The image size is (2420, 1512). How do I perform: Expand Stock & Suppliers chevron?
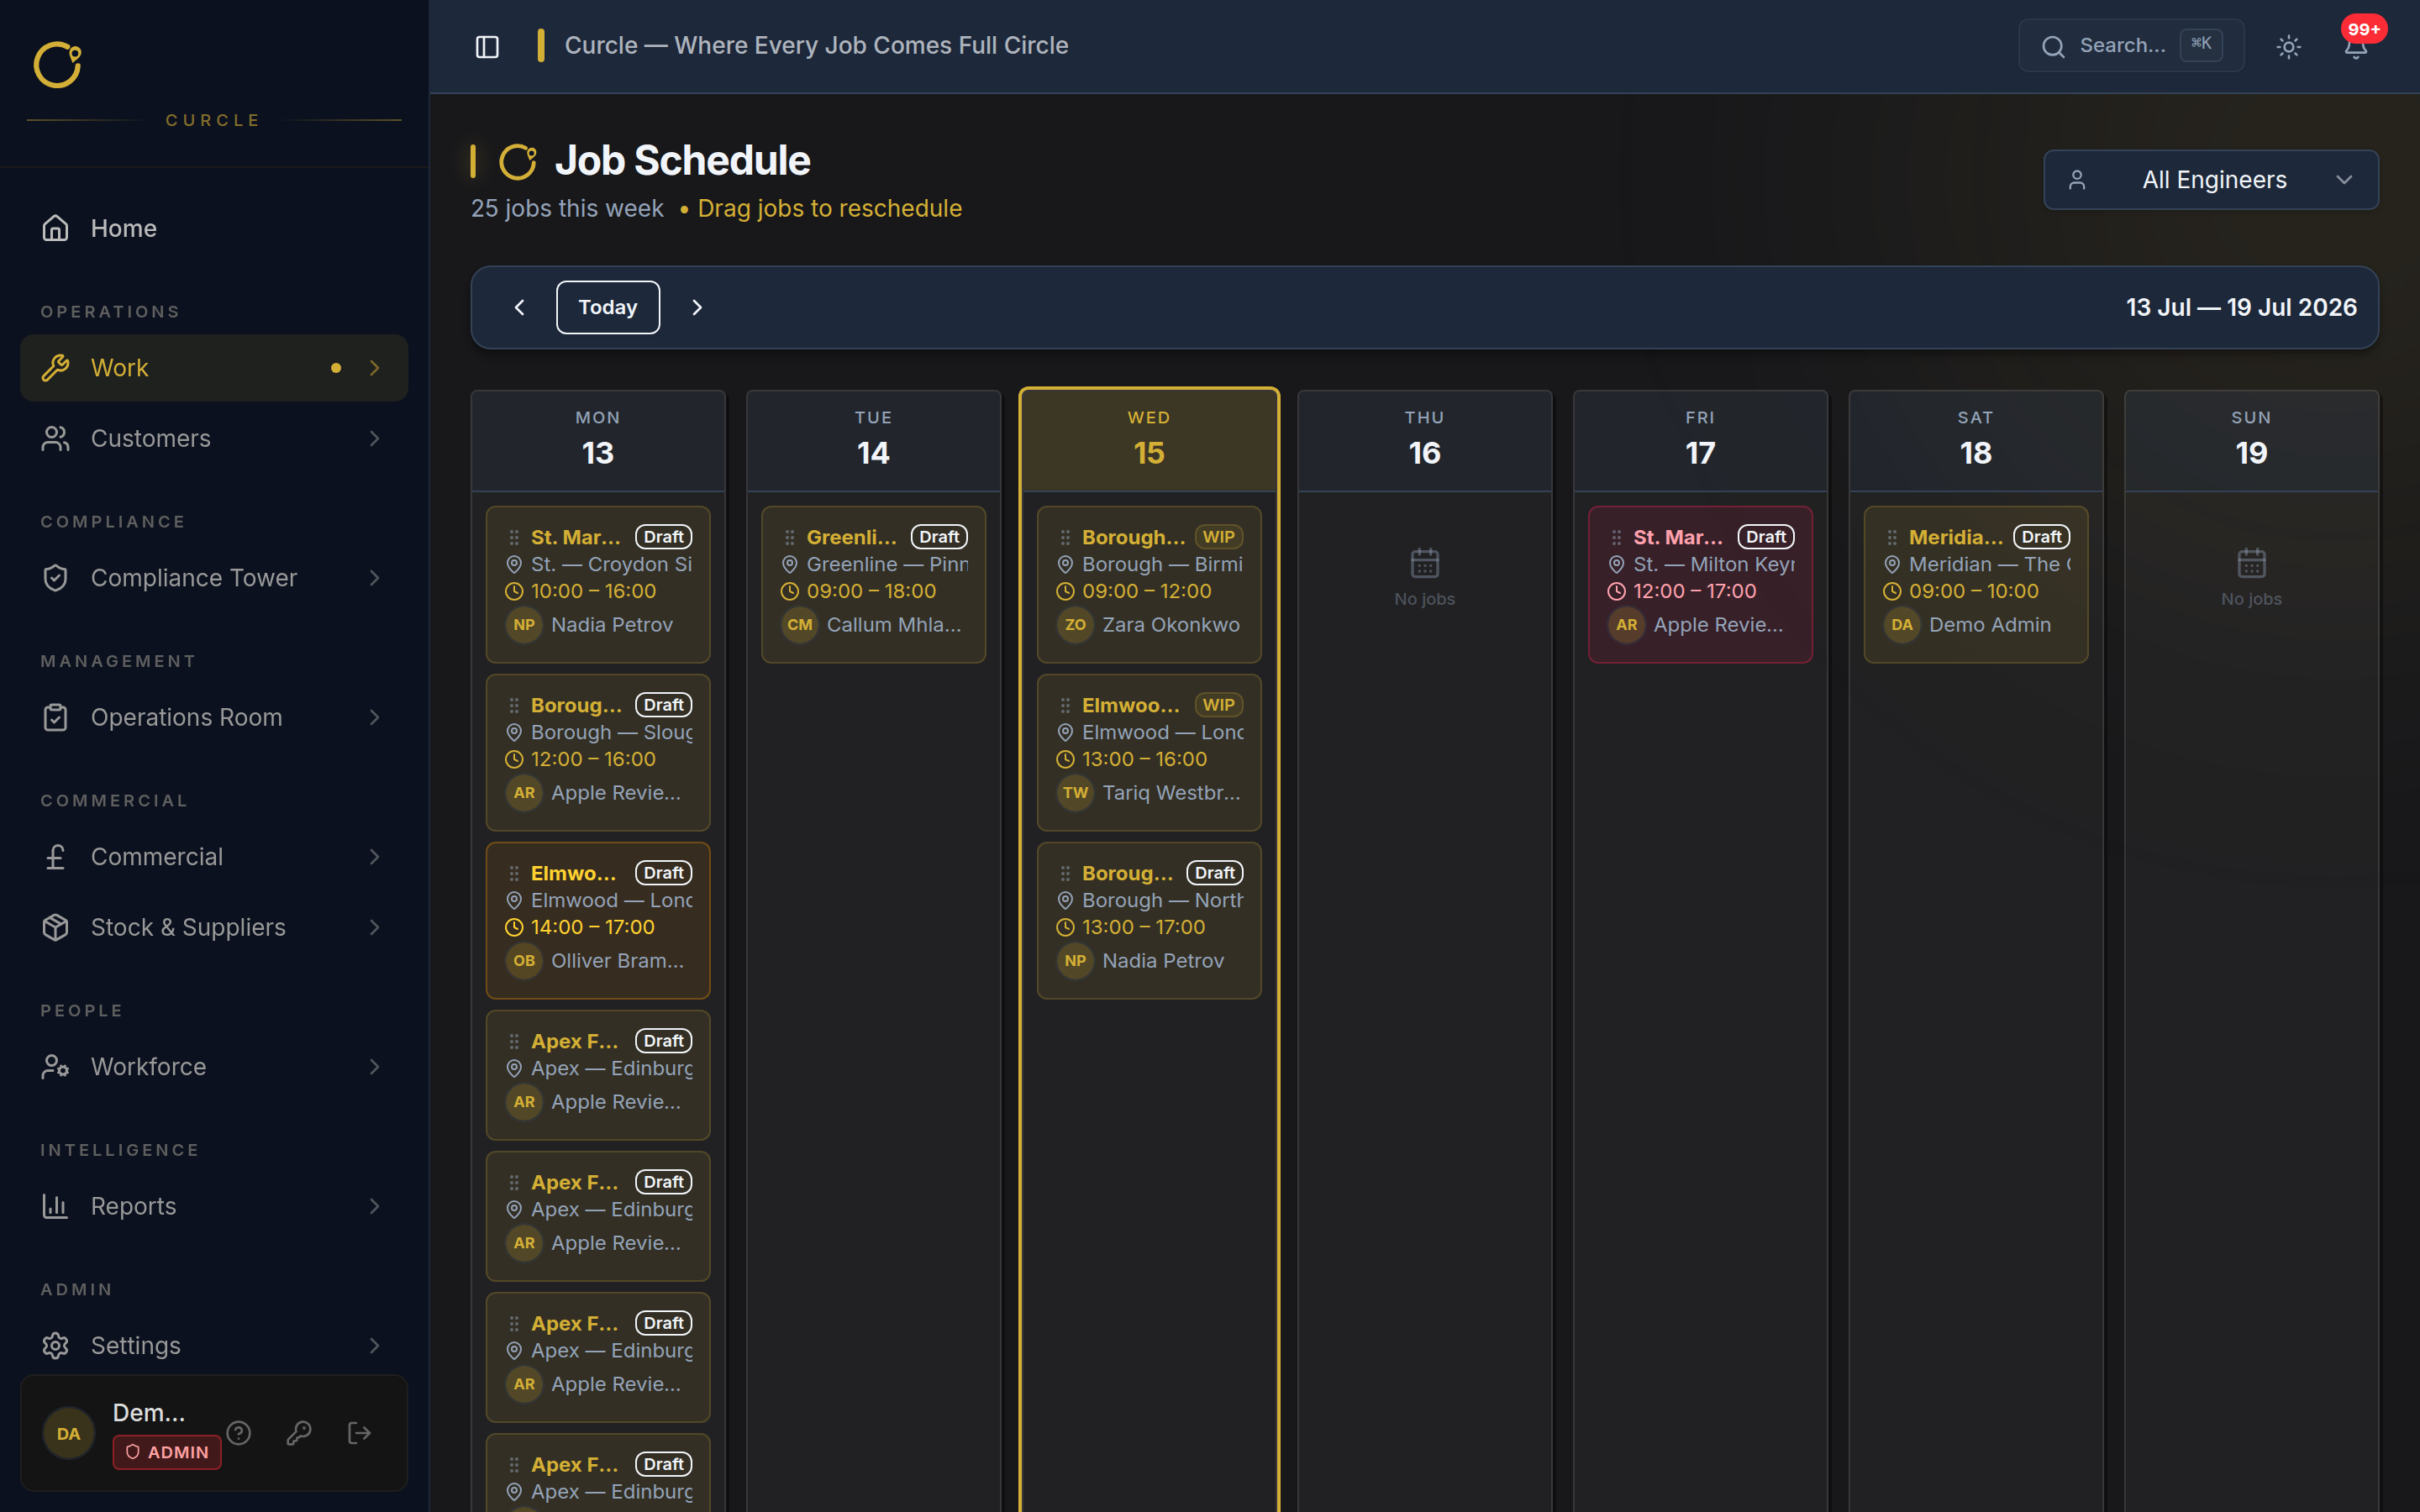click(374, 927)
